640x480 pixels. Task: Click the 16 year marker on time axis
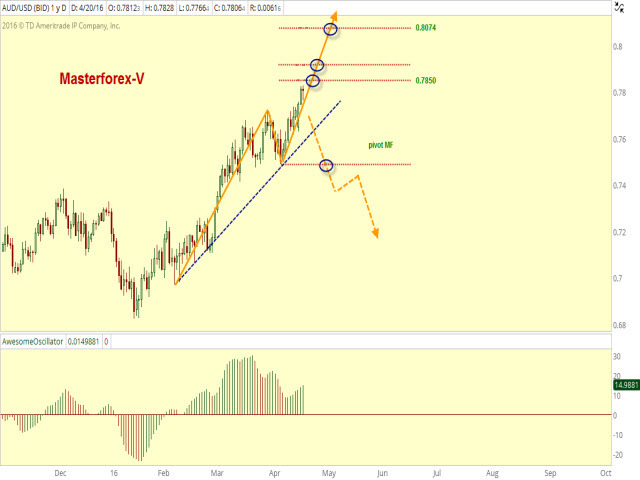point(114,473)
